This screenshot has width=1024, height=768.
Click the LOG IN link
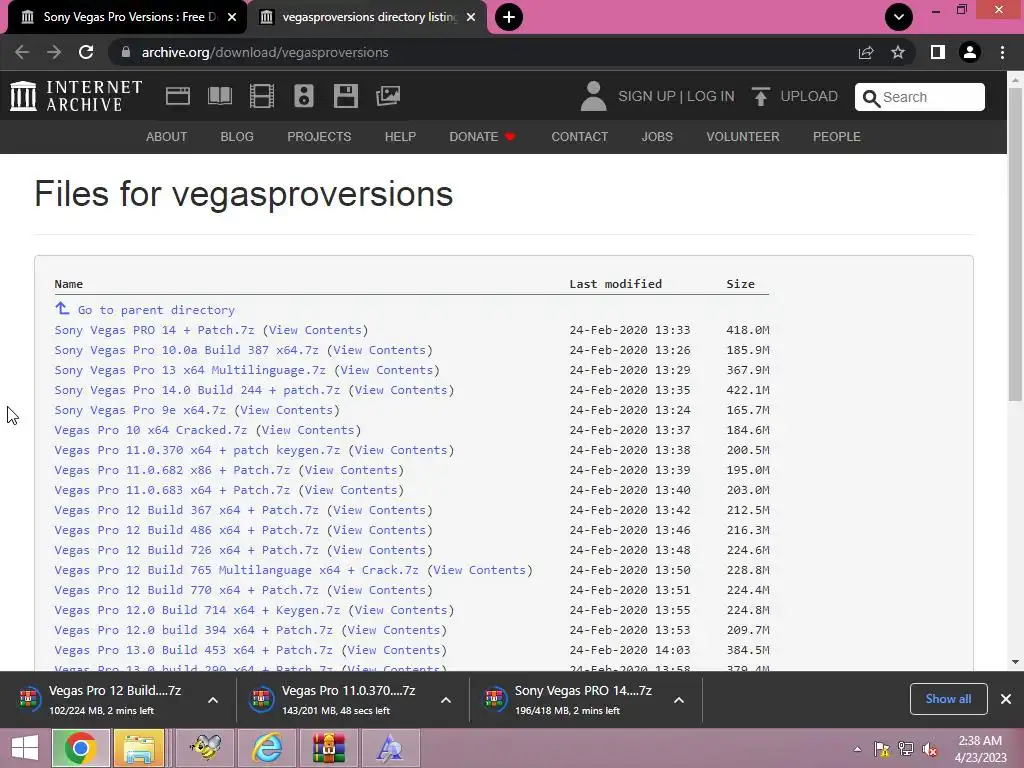[x=711, y=96]
